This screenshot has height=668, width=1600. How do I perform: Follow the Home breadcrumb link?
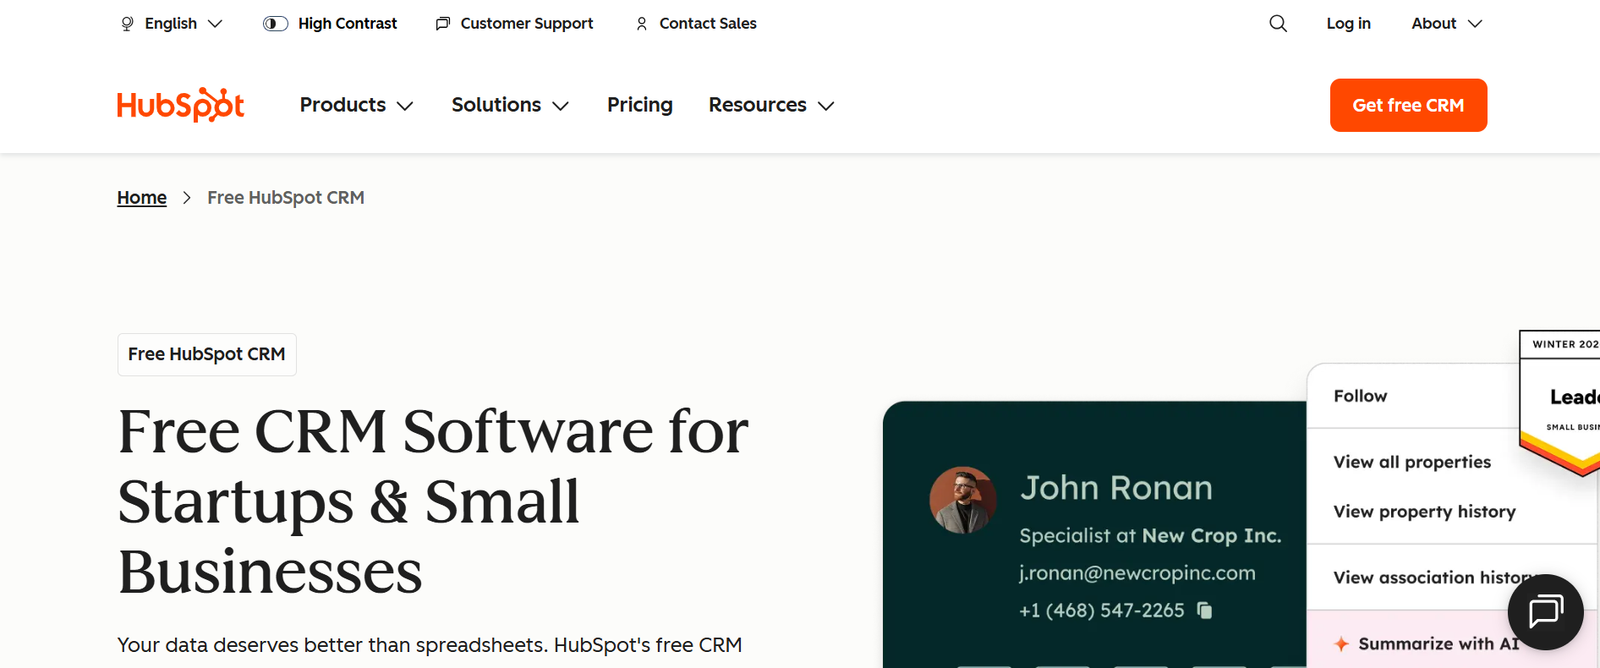pyautogui.click(x=142, y=198)
